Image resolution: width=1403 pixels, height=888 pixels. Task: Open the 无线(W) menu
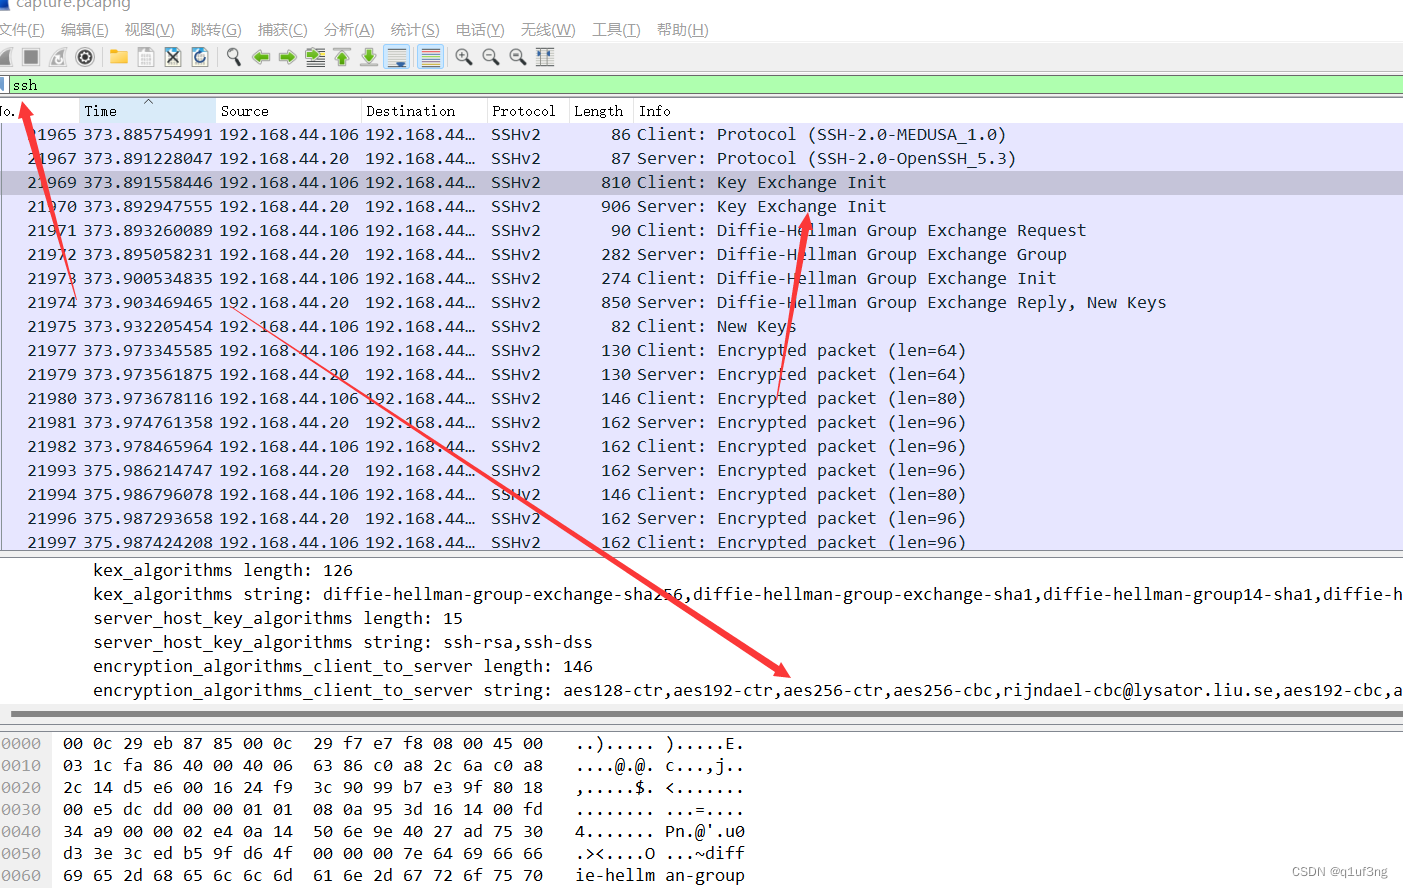point(548,30)
